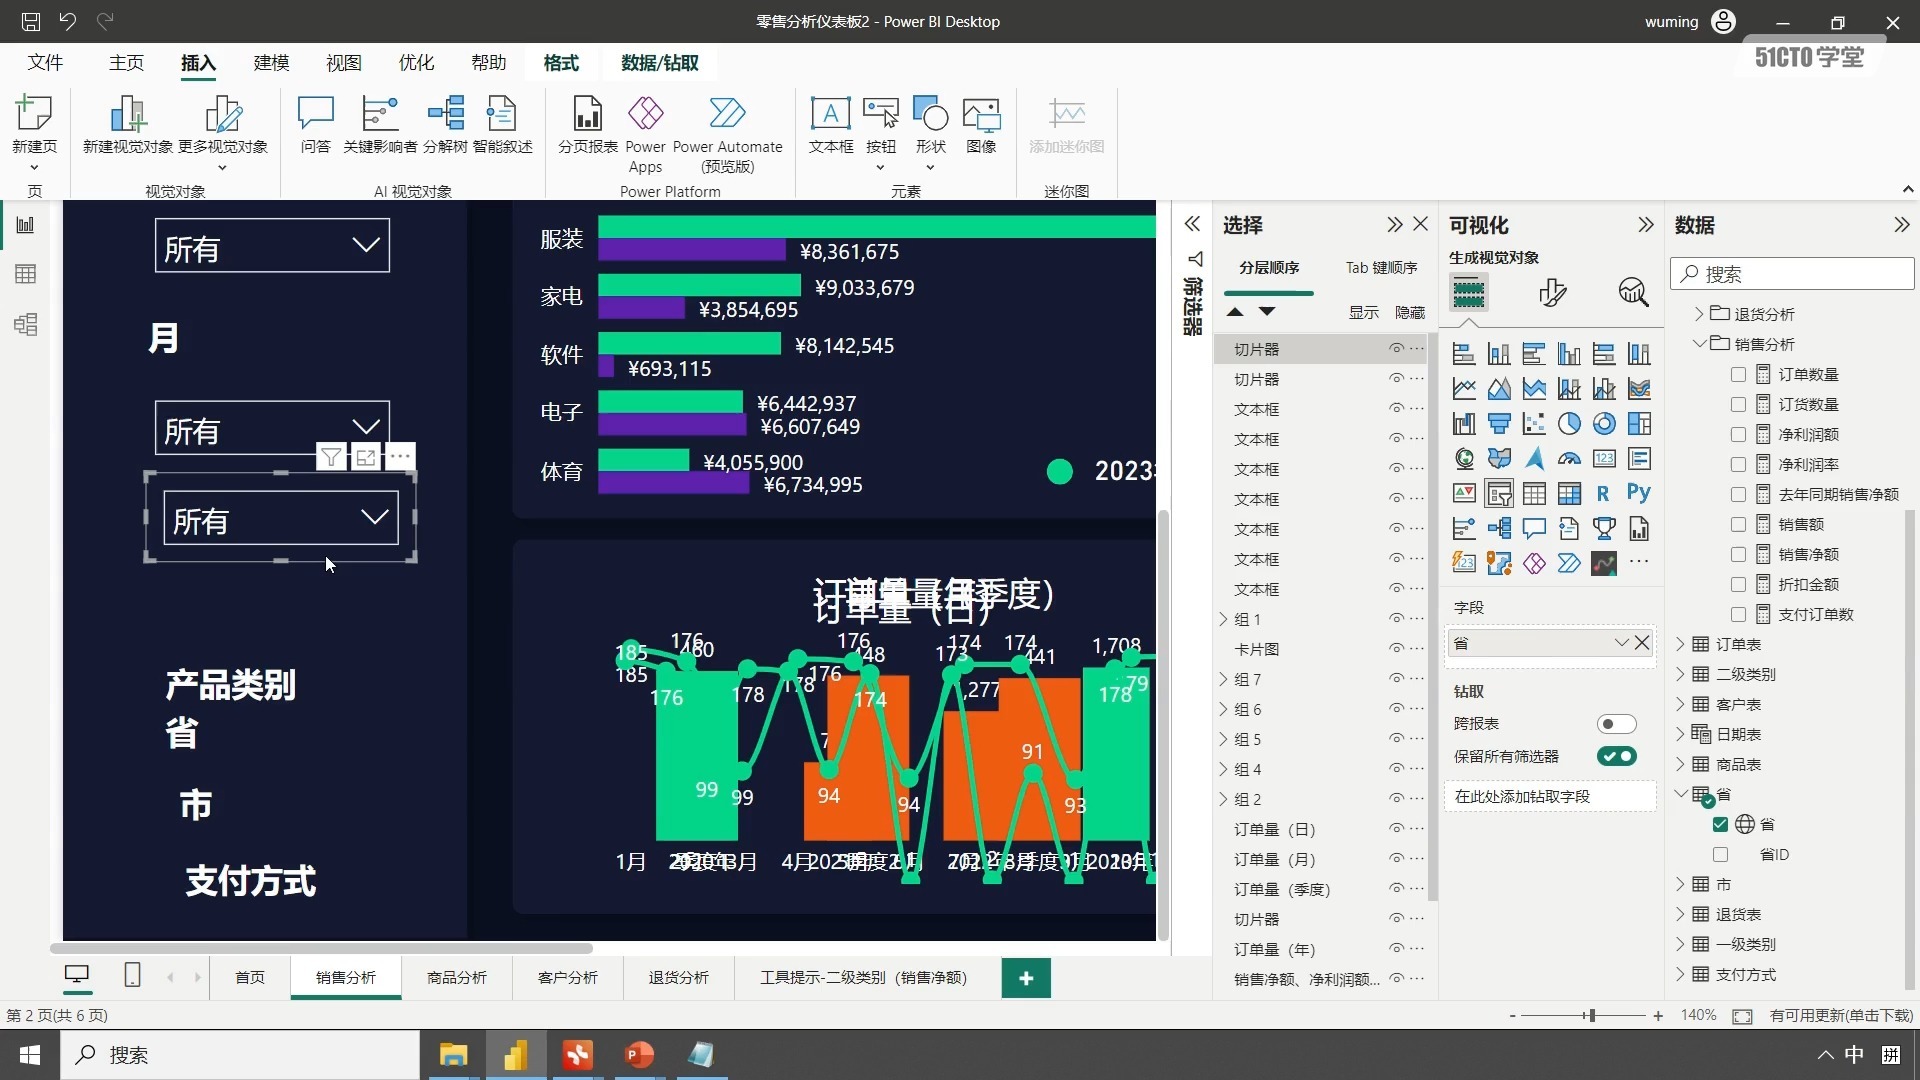The image size is (1920, 1080).
Task: Expand 组 7 in selection pane
Action: [x=1223, y=679]
